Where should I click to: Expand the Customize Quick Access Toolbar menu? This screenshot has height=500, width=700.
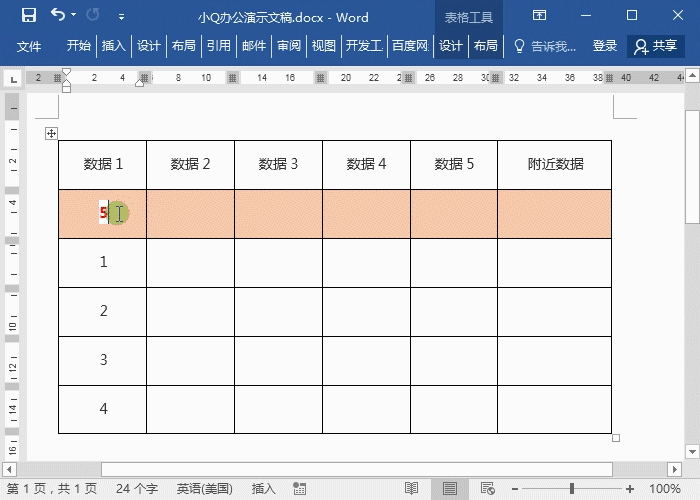click(121, 17)
